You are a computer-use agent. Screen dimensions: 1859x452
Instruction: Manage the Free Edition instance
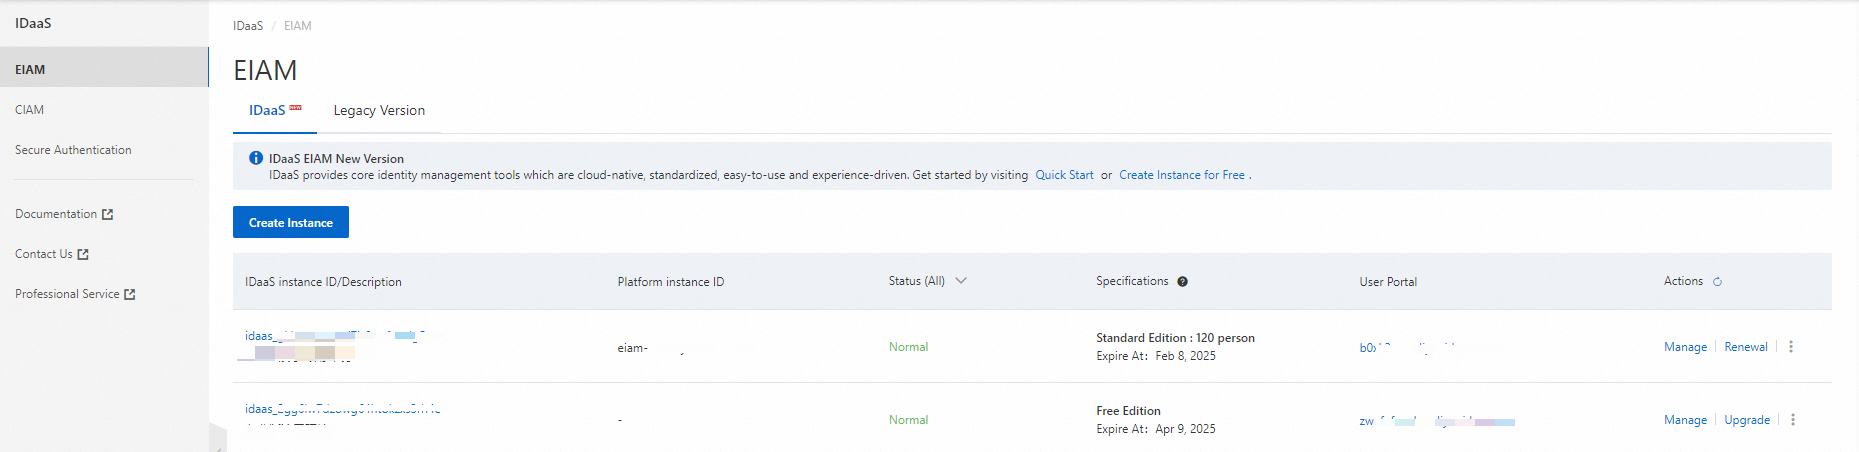click(x=1685, y=420)
